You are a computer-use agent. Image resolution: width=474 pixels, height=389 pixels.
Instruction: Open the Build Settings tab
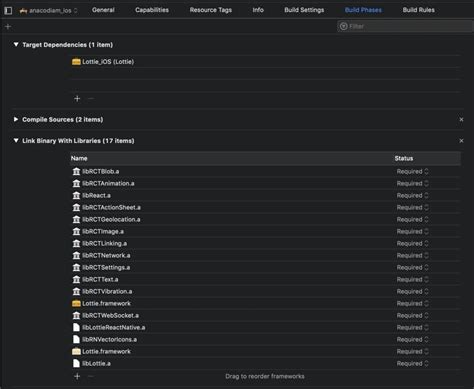pos(304,10)
